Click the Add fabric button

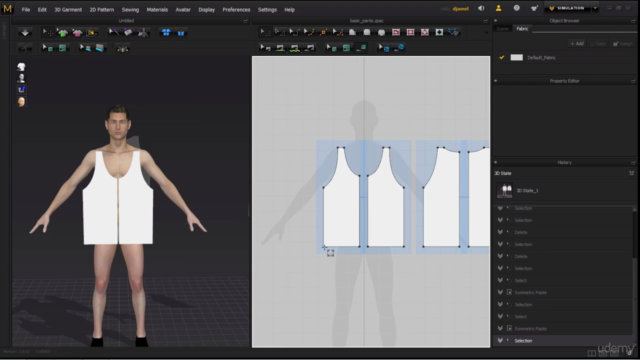tap(577, 43)
